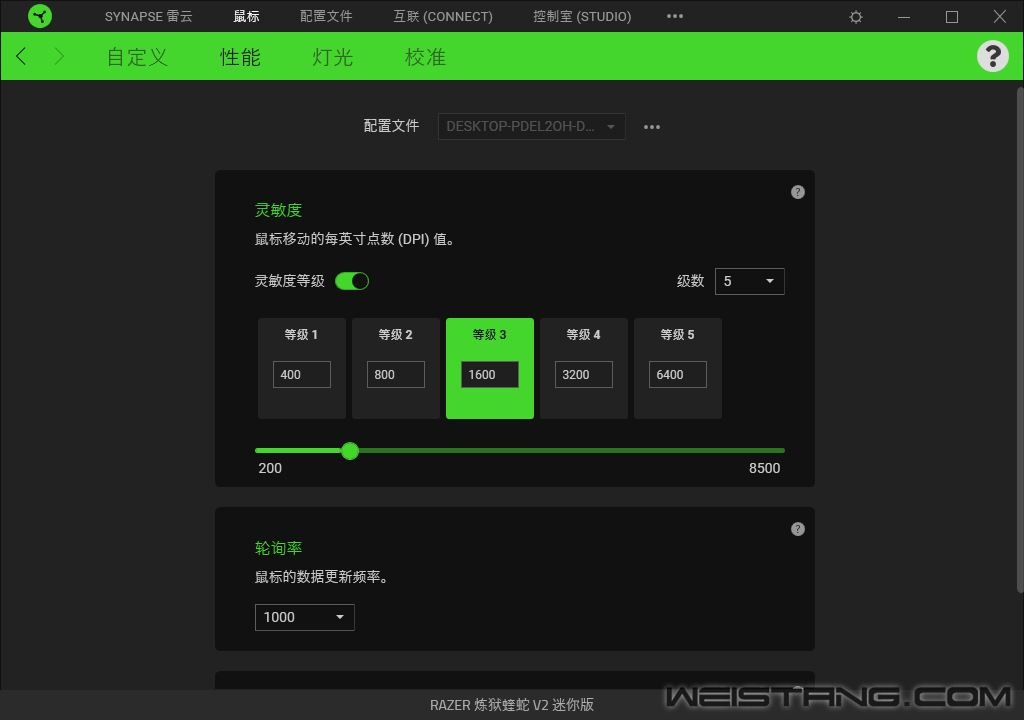The width and height of the screenshot is (1024, 720).
Task: Click the 3200 DPI input field
Action: click(584, 374)
